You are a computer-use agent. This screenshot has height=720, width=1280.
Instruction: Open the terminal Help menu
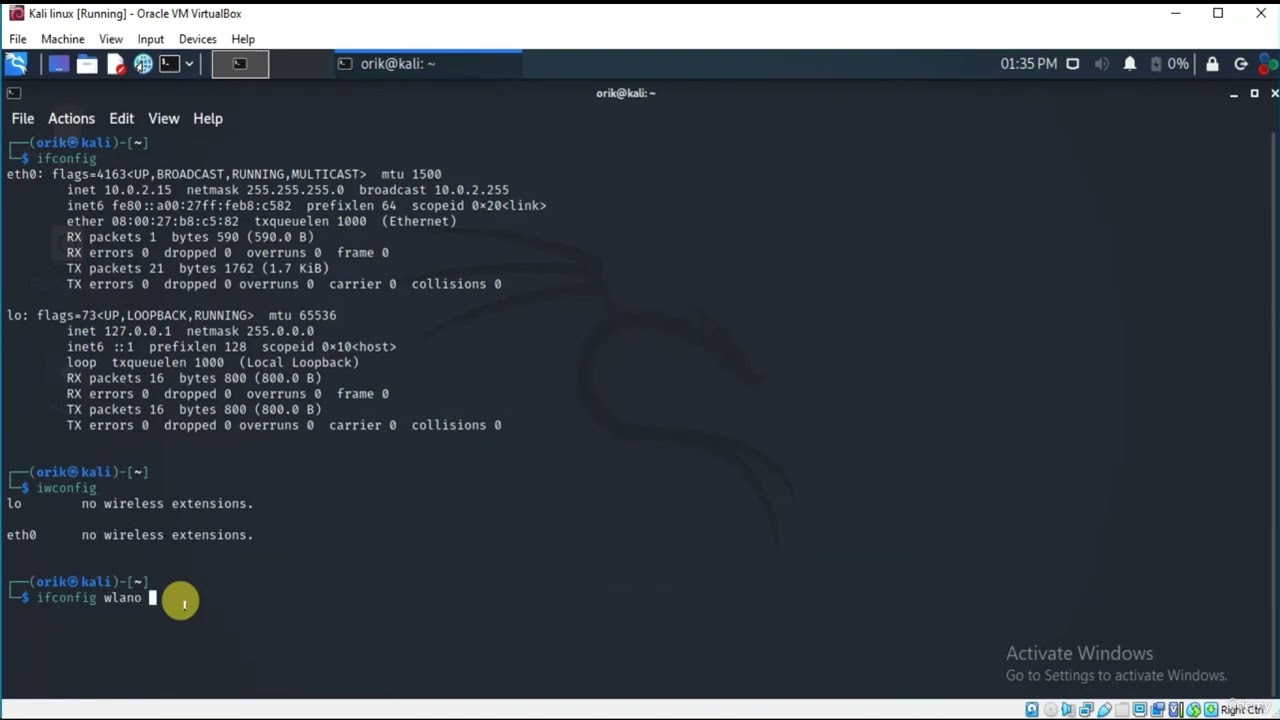(208, 118)
